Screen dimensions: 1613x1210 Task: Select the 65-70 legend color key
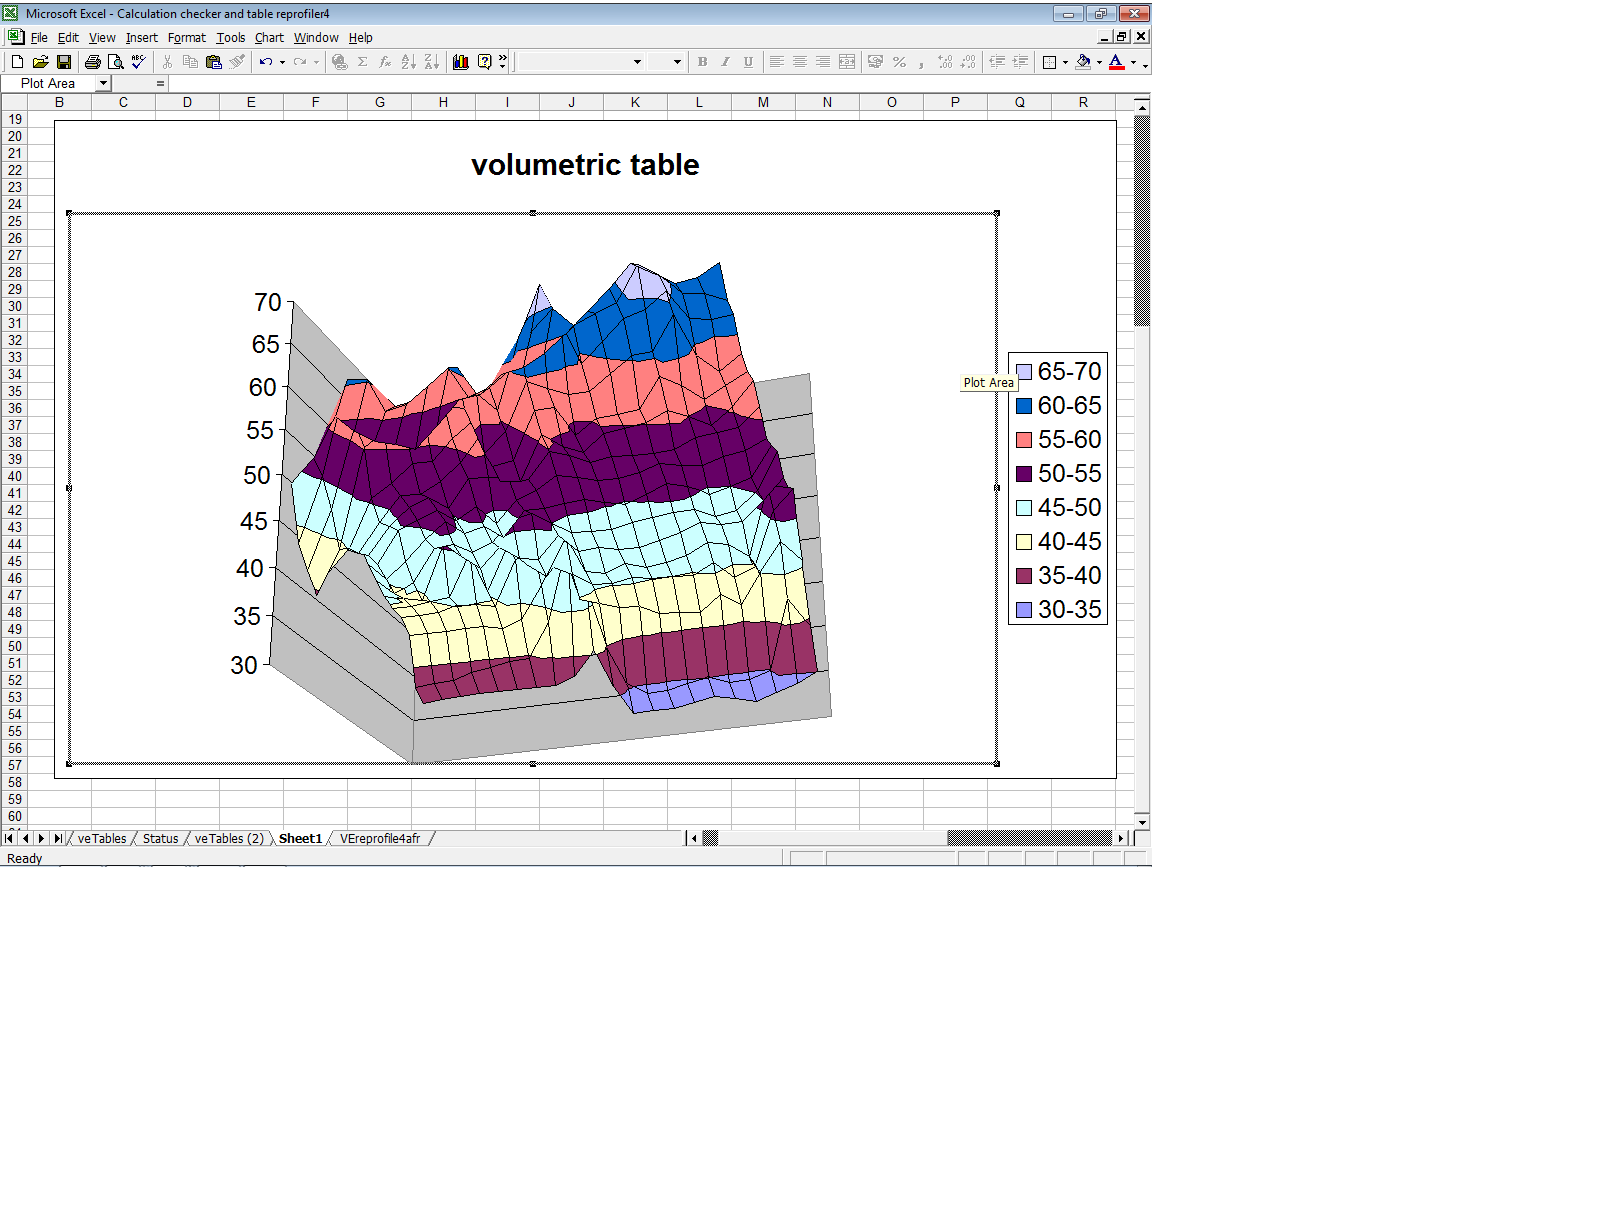1024,372
